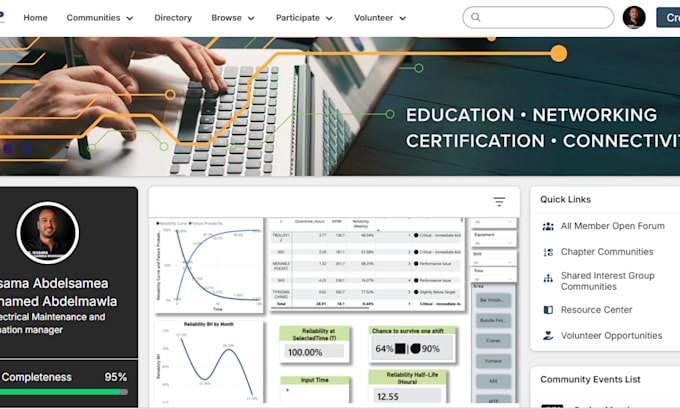Open the Browse menu

226,18
